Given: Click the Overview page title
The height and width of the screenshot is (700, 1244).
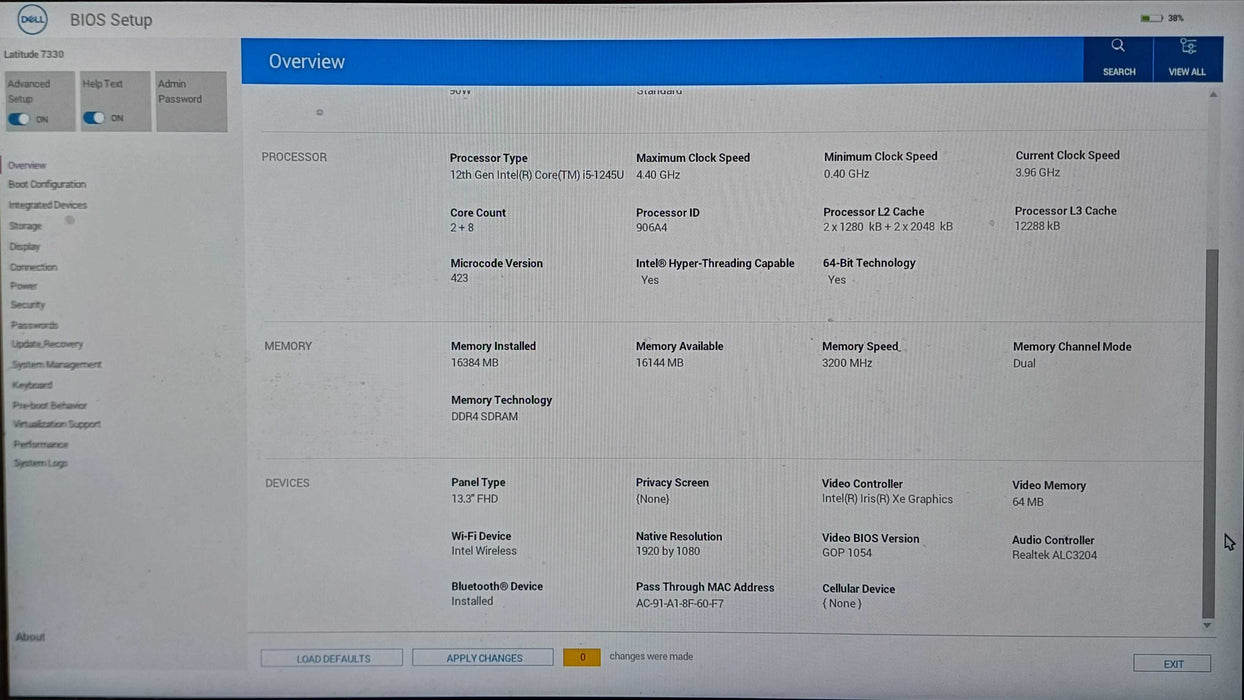Looking at the screenshot, I should tap(306, 61).
